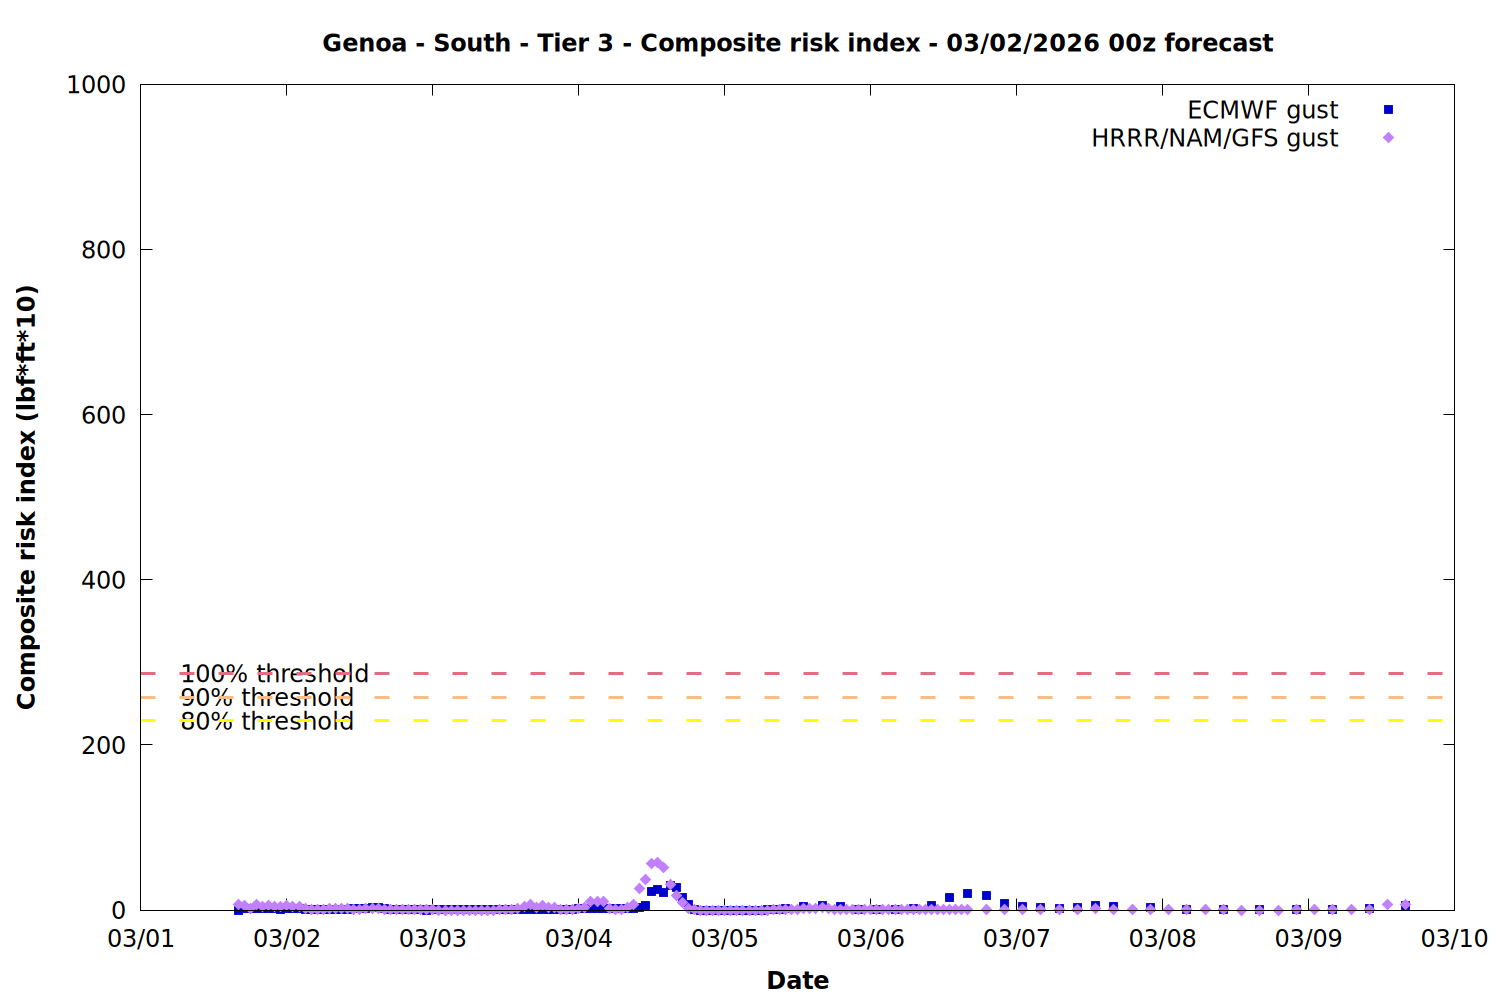Select the ECMWF gust legend label
Viewport: 1500px width, 1000px height.
[1262, 110]
